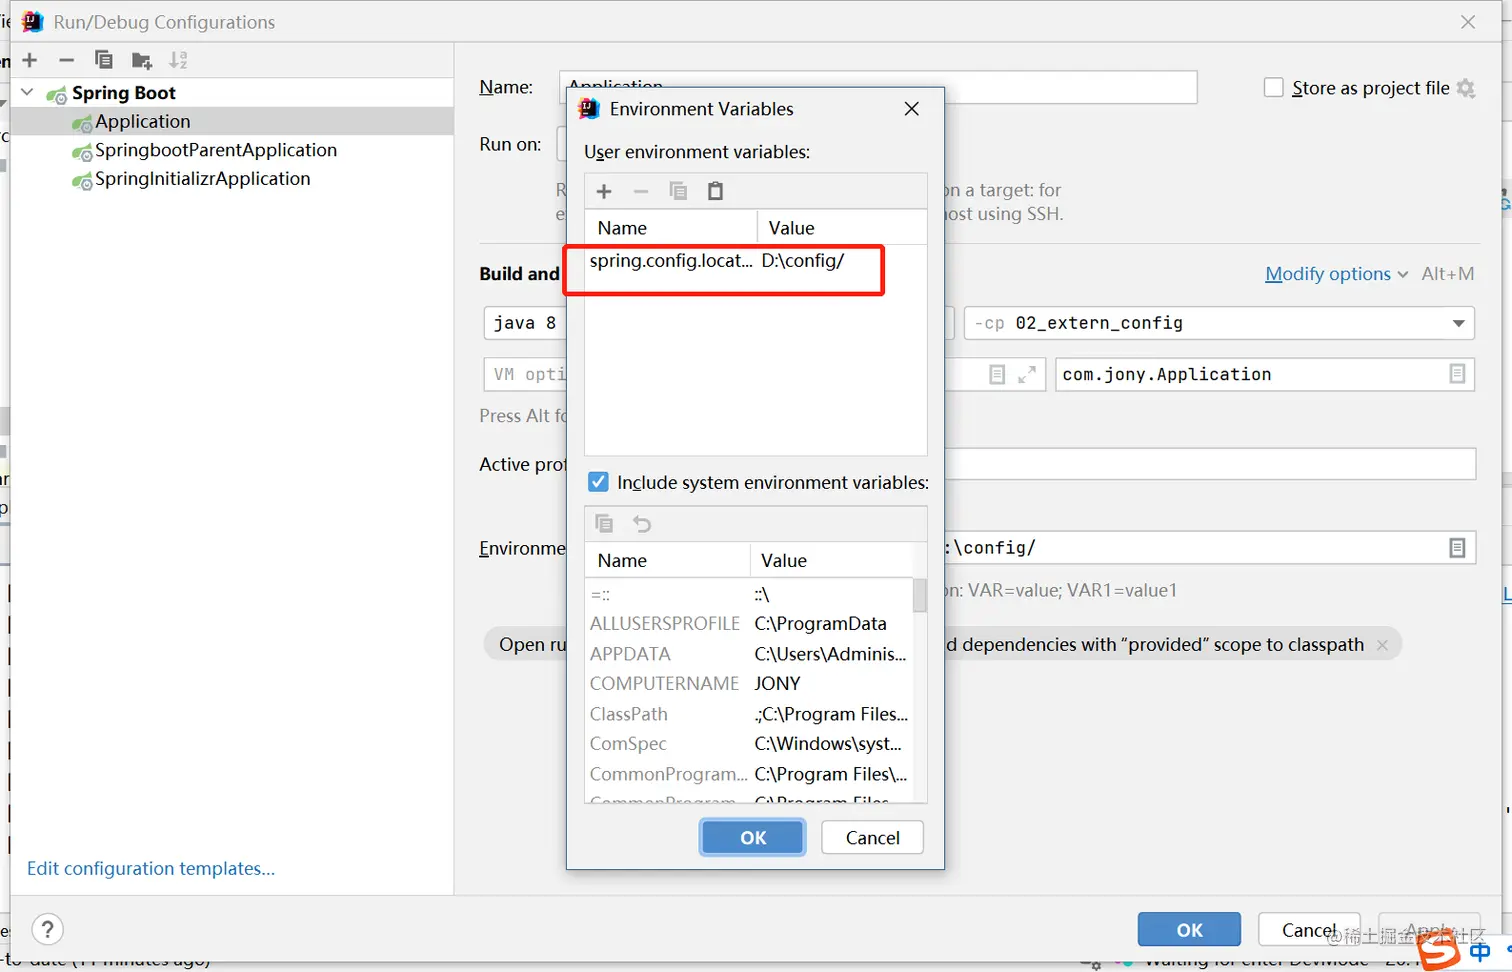Select COMPUTERNAME system variable row

[749, 684]
